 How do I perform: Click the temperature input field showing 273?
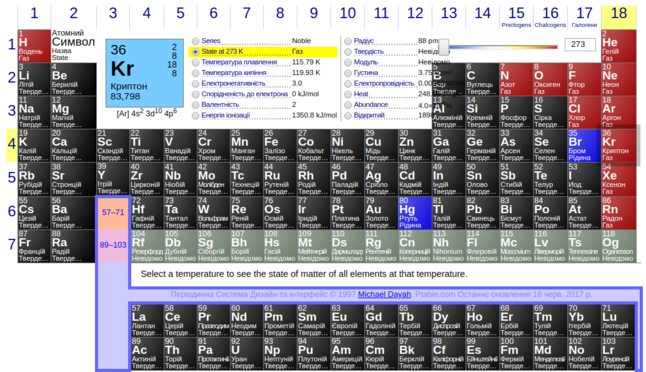(580, 44)
